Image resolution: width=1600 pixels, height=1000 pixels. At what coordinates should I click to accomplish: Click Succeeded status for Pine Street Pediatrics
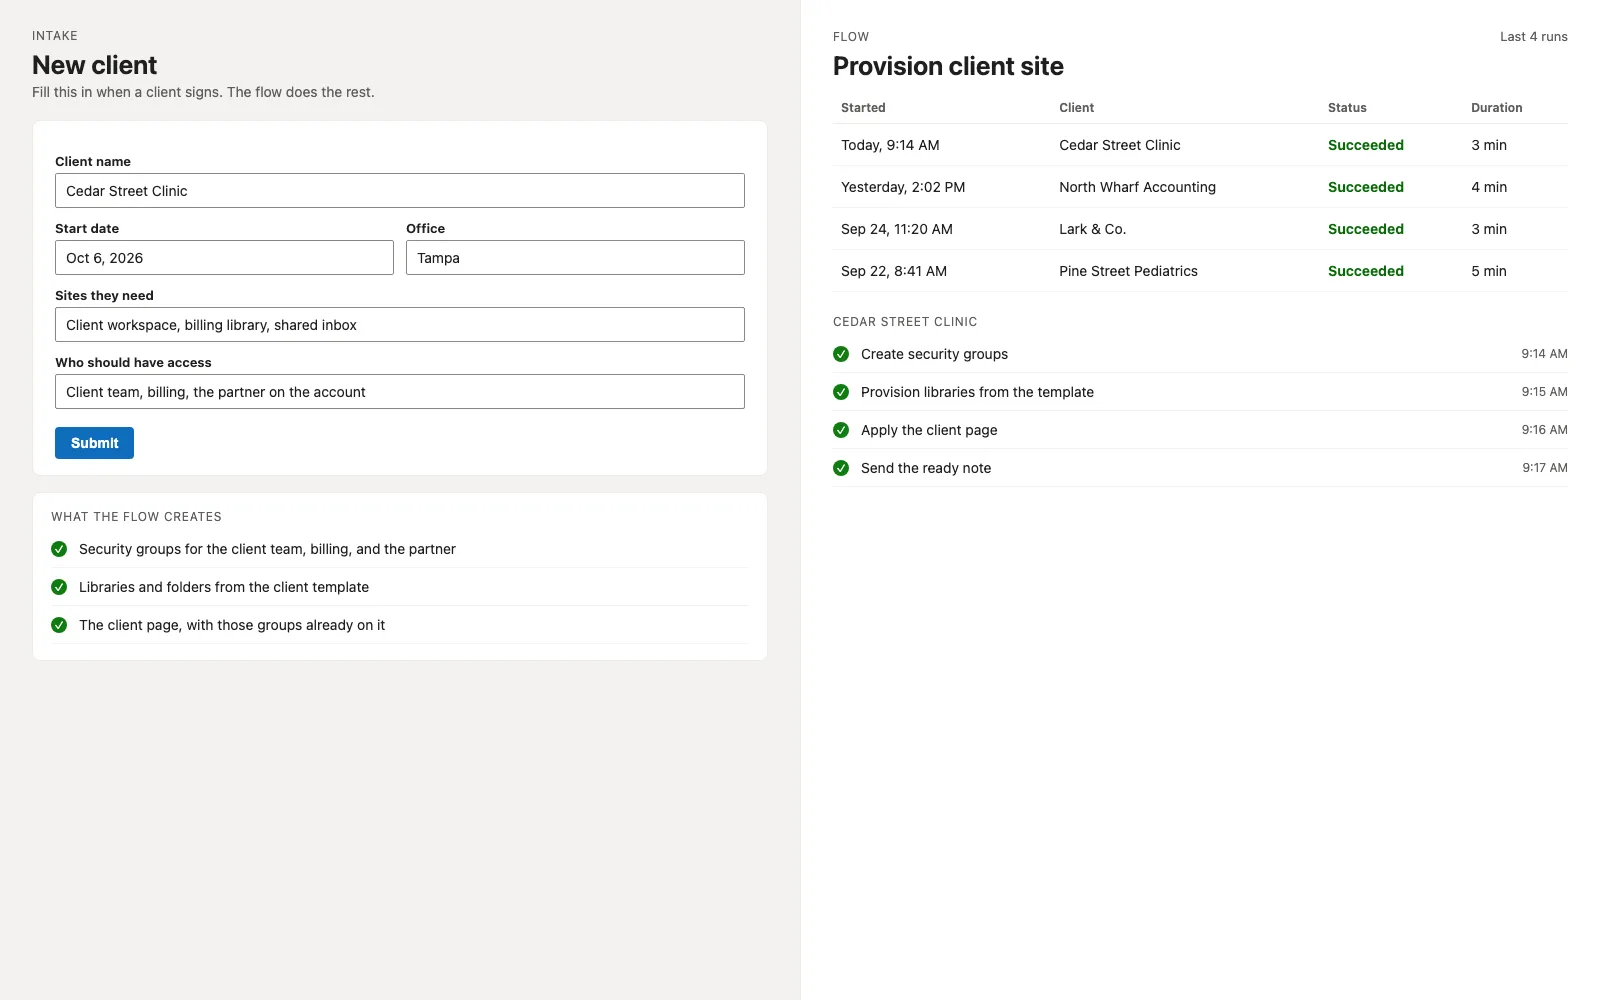coord(1365,271)
